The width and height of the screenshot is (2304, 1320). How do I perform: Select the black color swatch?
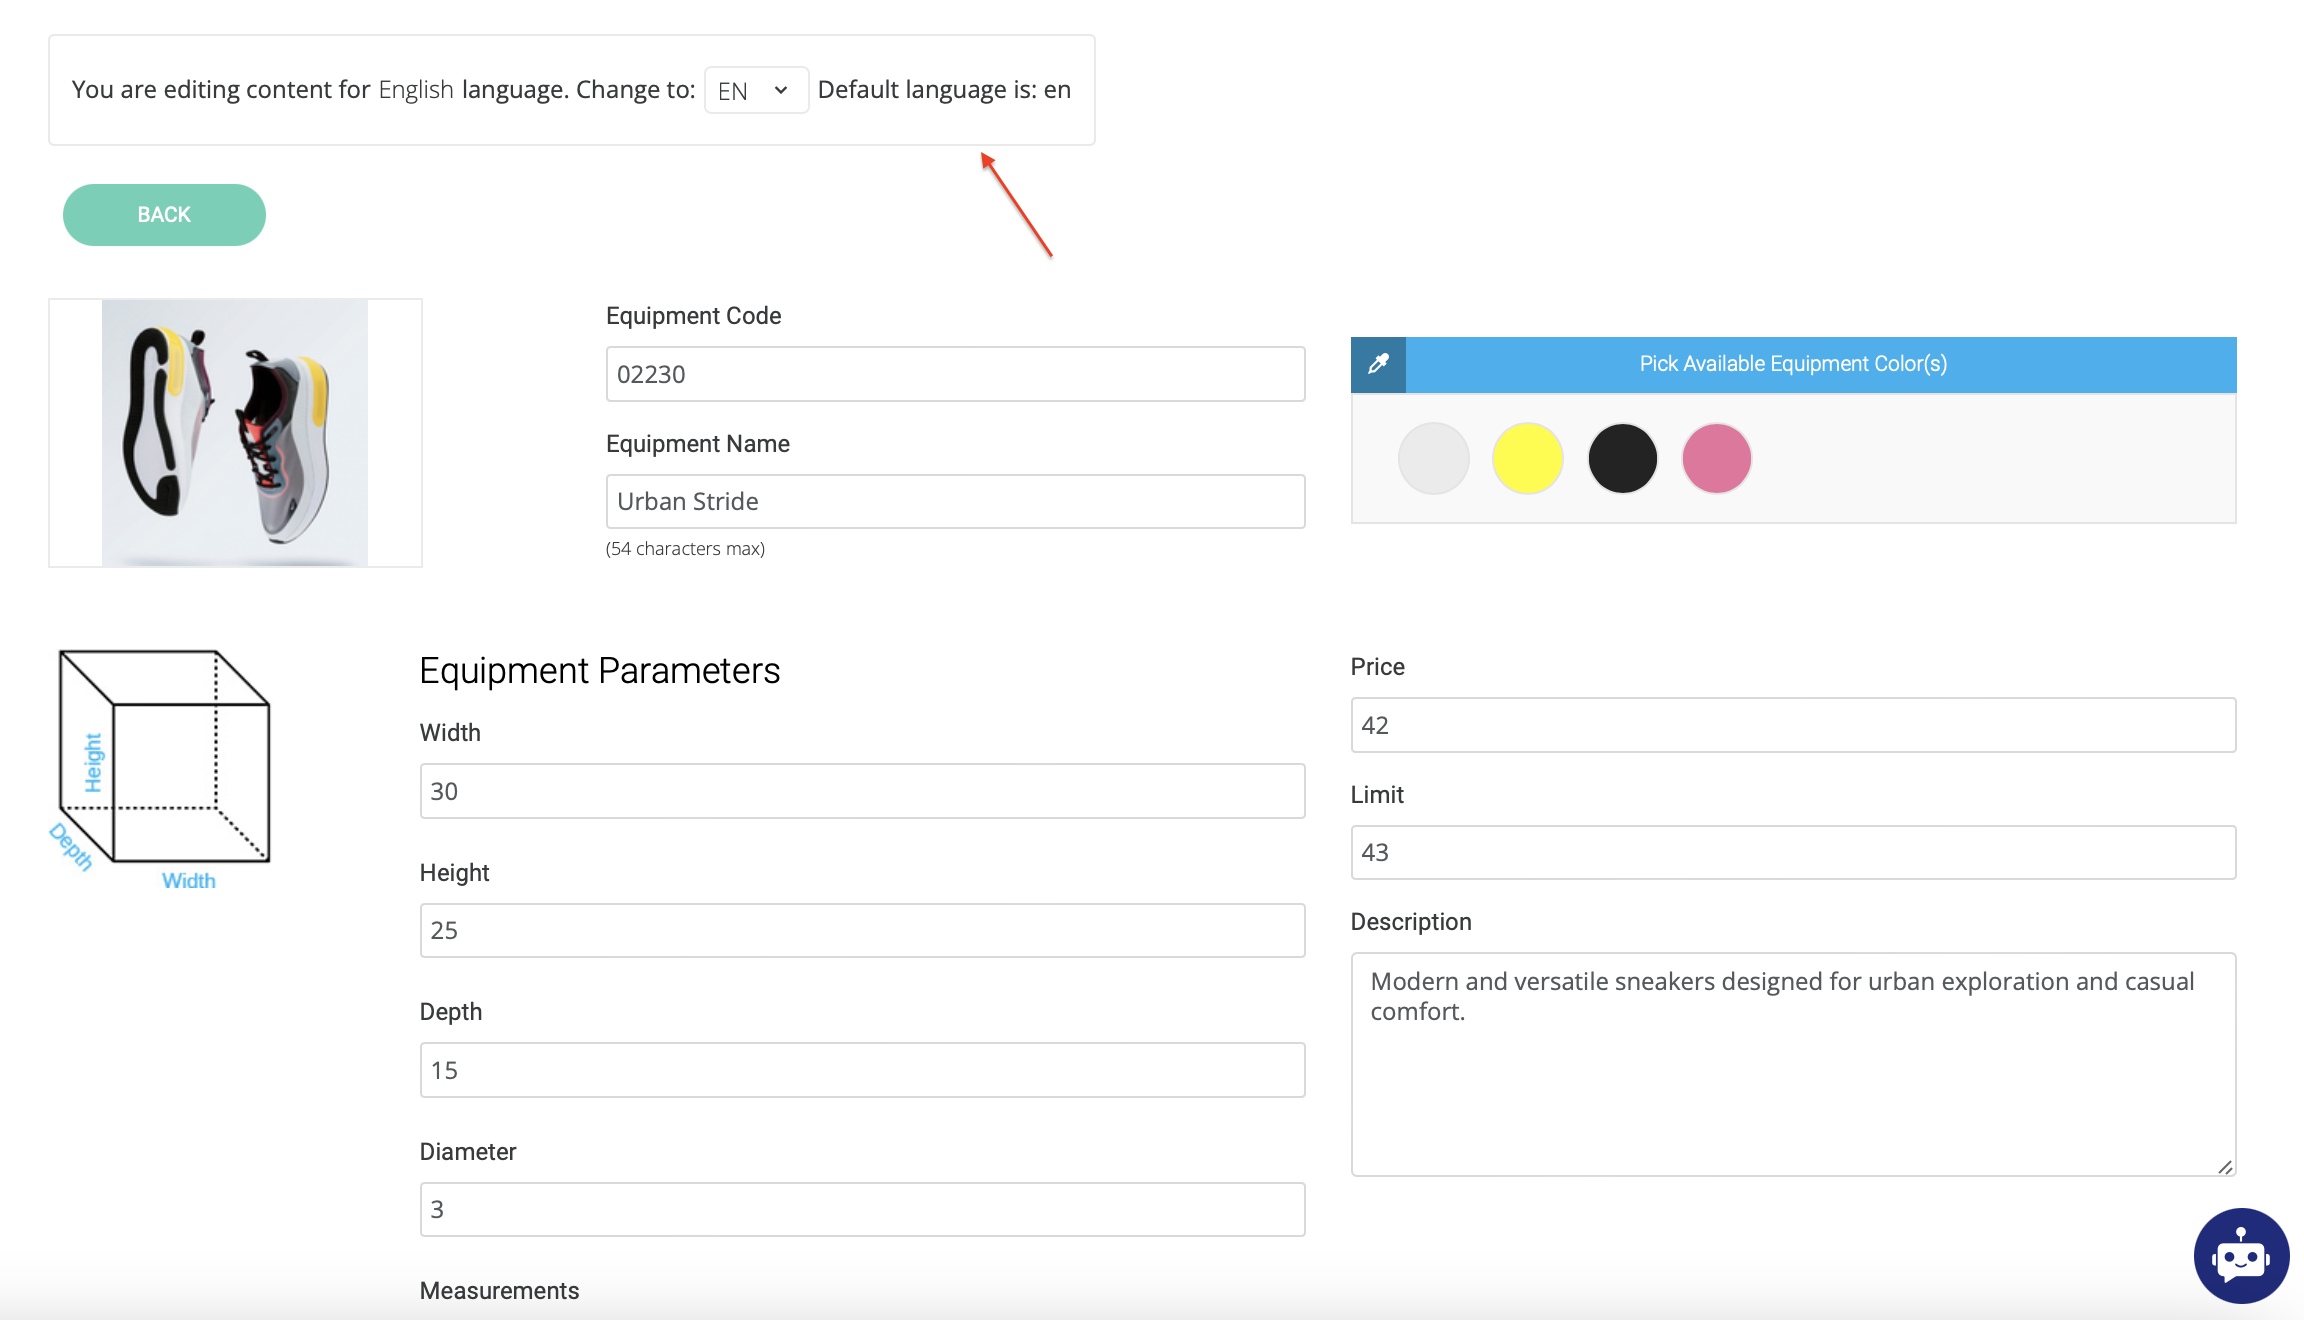pyautogui.click(x=1622, y=459)
